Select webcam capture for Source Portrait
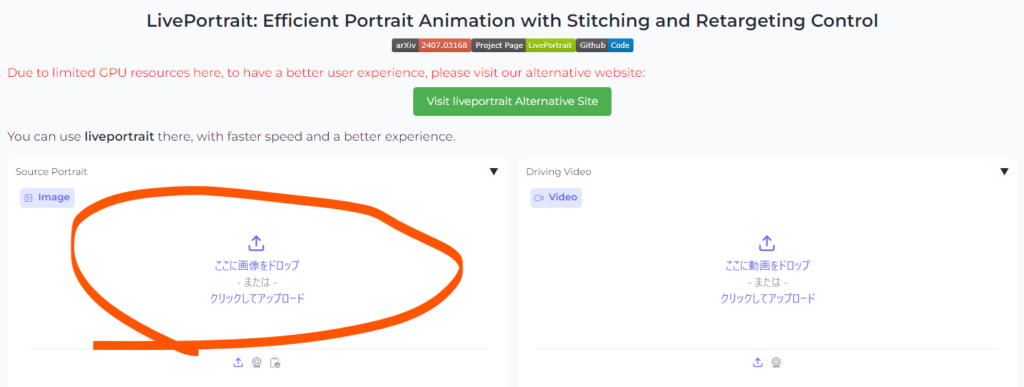This screenshot has height=387, width=1024. point(257,362)
